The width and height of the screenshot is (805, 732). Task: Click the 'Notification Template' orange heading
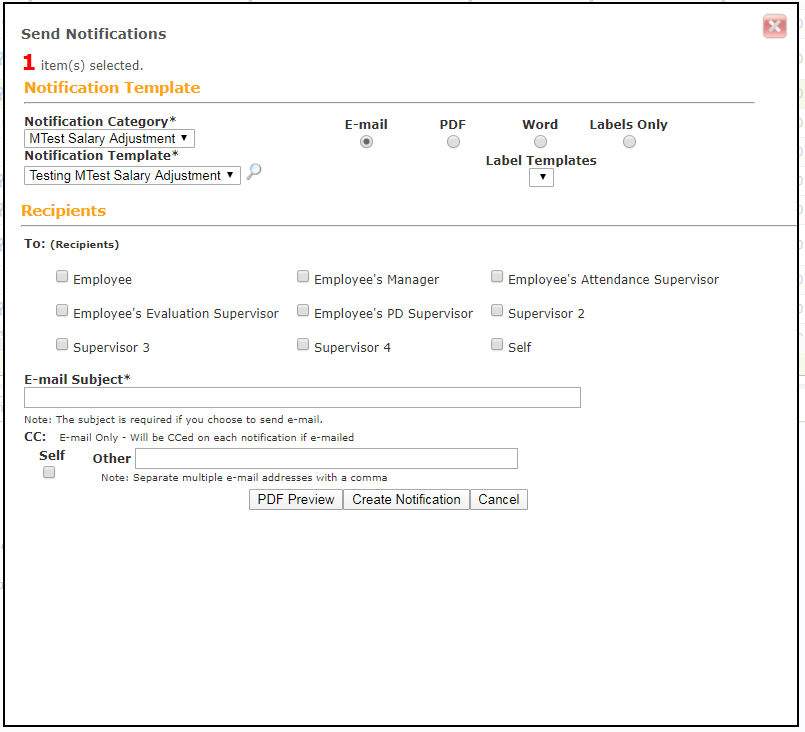point(112,88)
